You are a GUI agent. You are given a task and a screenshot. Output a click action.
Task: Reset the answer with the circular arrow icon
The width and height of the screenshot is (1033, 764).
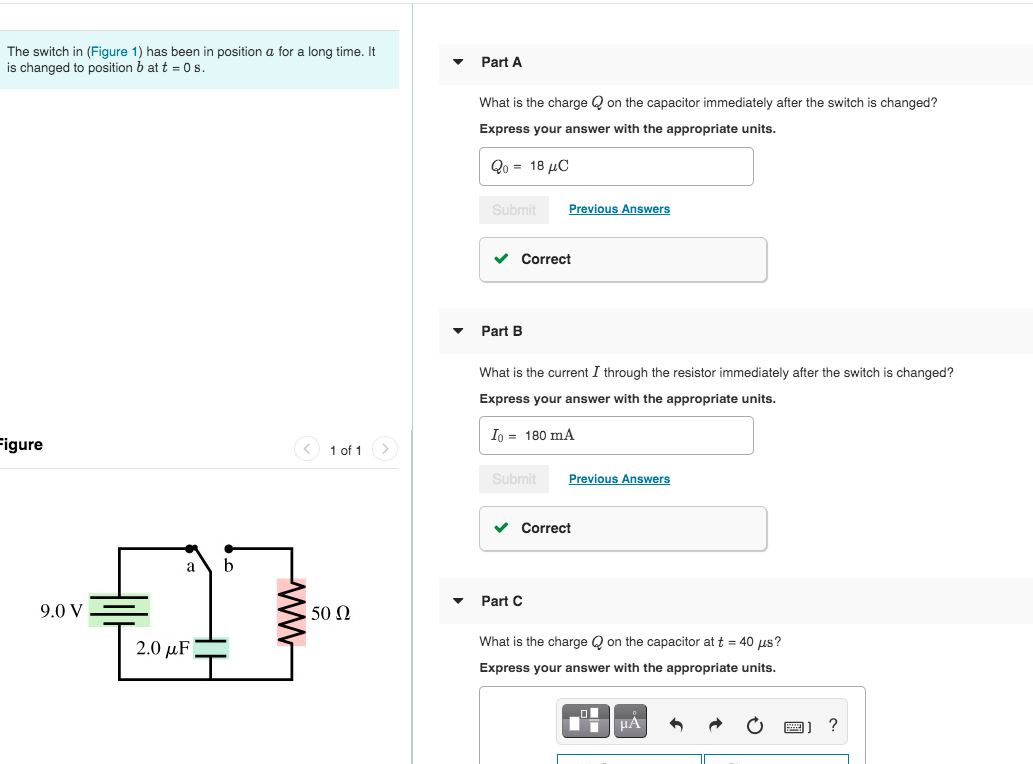coord(755,724)
